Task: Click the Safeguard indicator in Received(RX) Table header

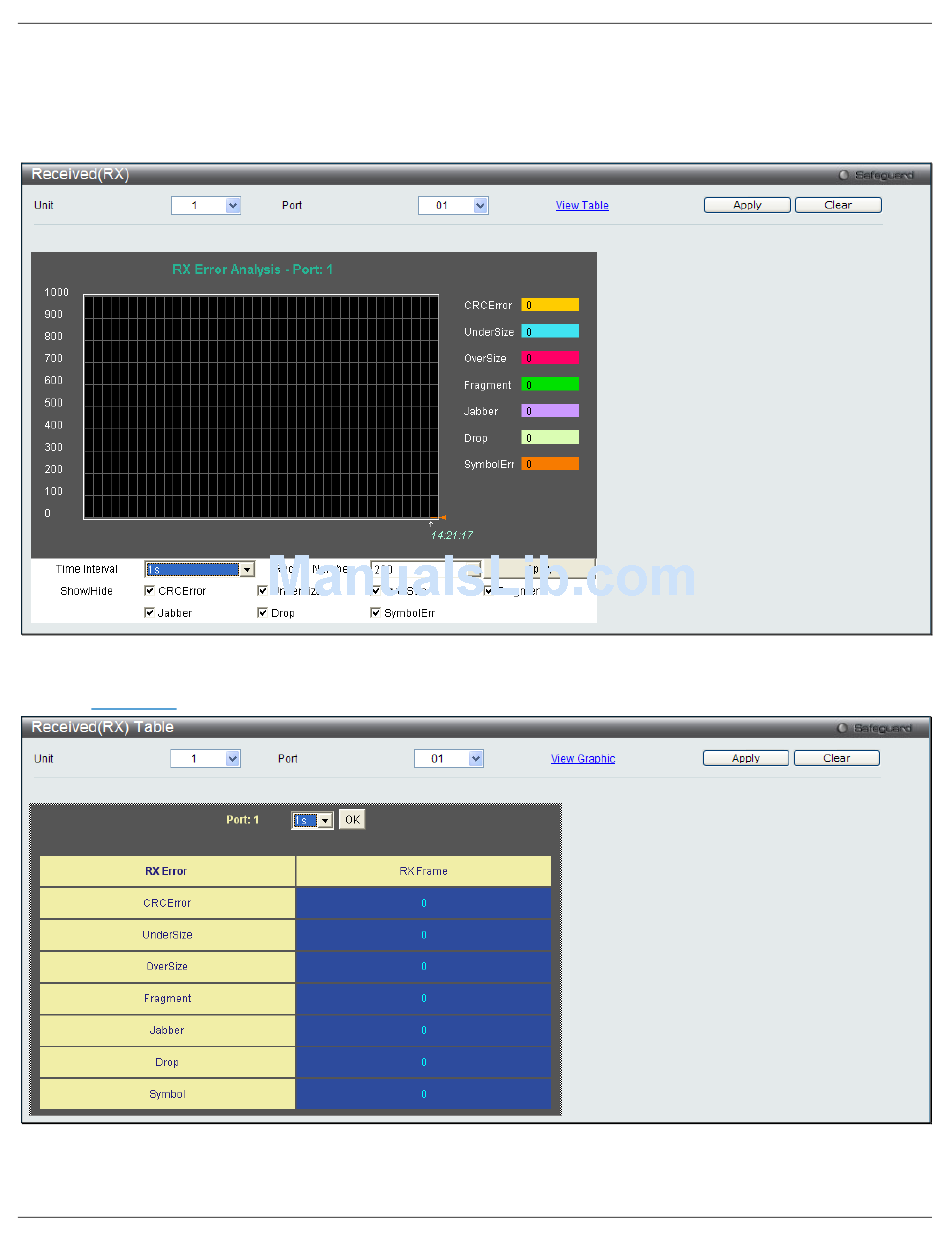Action: (x=874, y=728)
